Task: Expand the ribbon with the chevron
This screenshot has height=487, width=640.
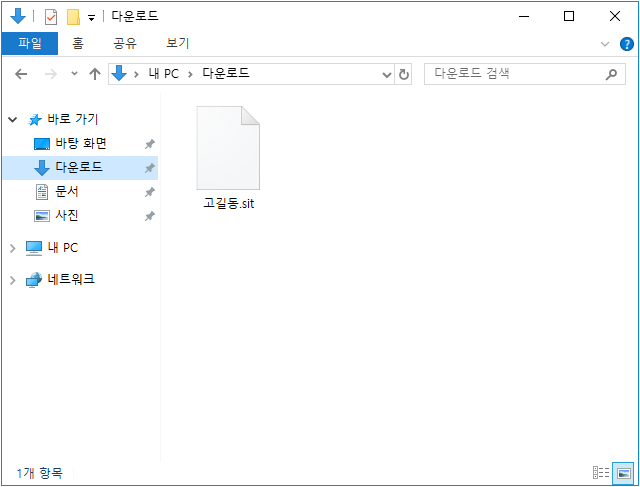Action: [605, 44]
